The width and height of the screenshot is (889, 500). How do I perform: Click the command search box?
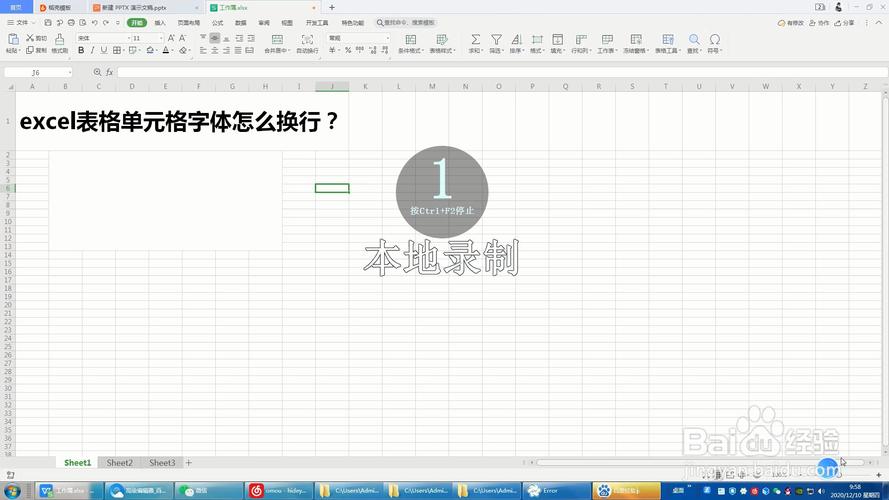coord(406,23)
